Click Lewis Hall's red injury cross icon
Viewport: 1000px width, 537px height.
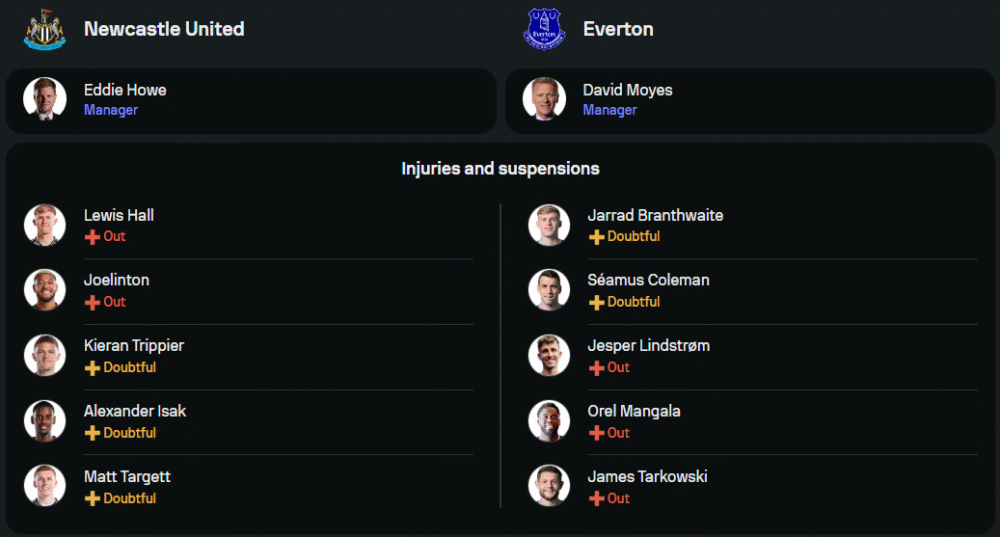click(x=92, y=237)
